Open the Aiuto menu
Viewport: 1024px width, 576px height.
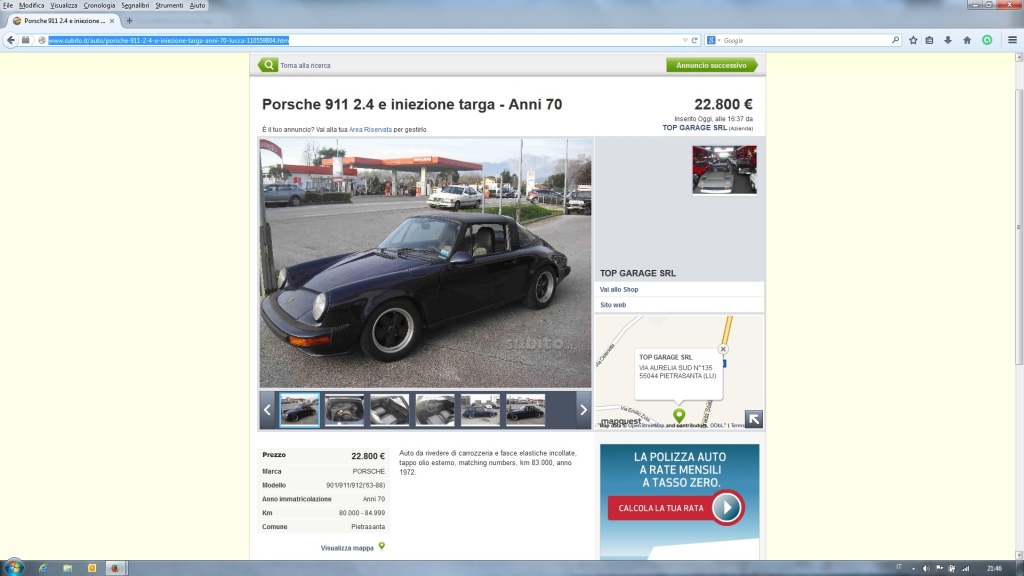[197, 5]
